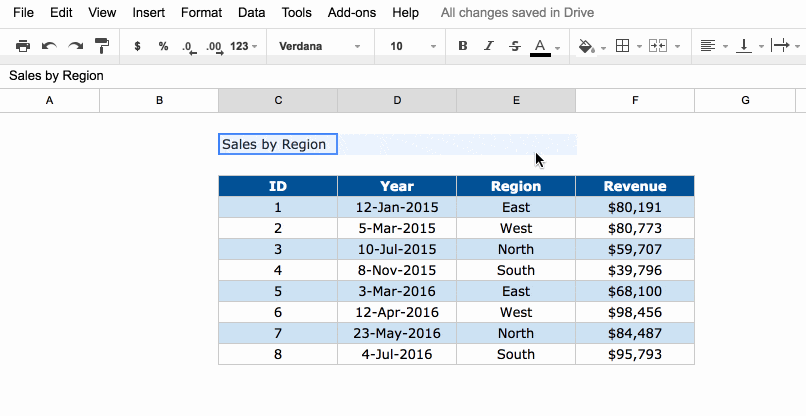Select the Paint format roller
Screen dimensions: 806x416
tap(101, 46)
